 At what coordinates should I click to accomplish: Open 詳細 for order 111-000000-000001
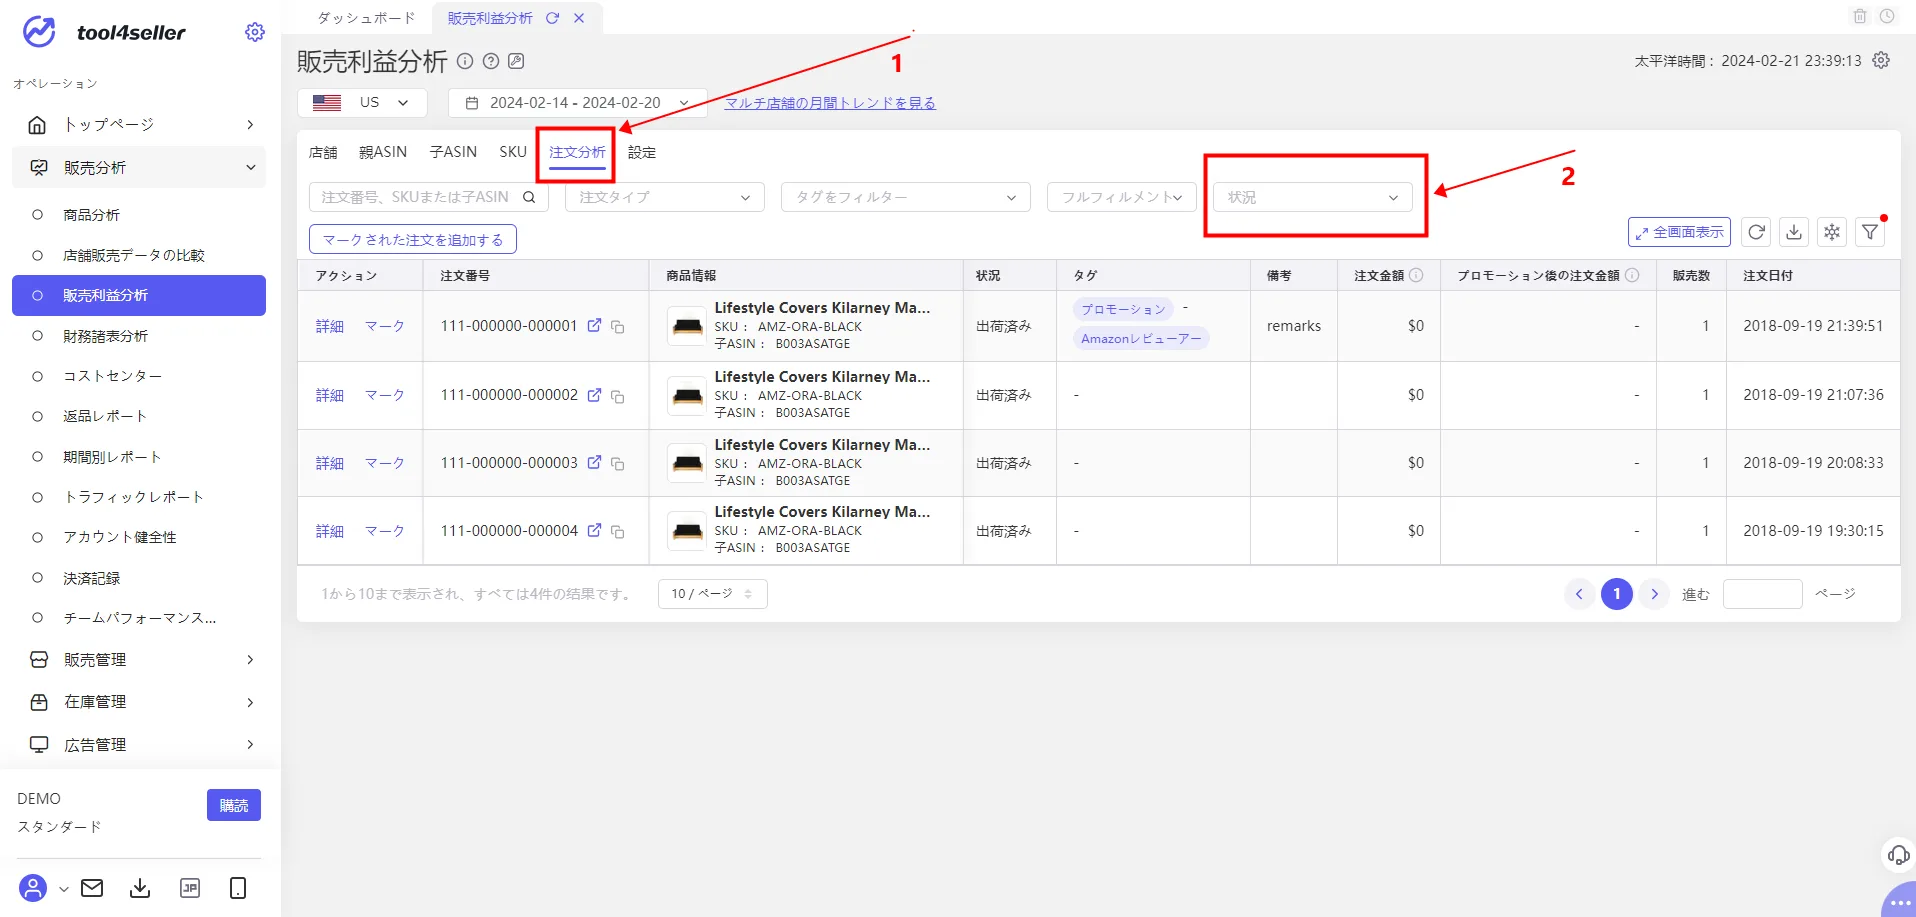tap(330, 326)
